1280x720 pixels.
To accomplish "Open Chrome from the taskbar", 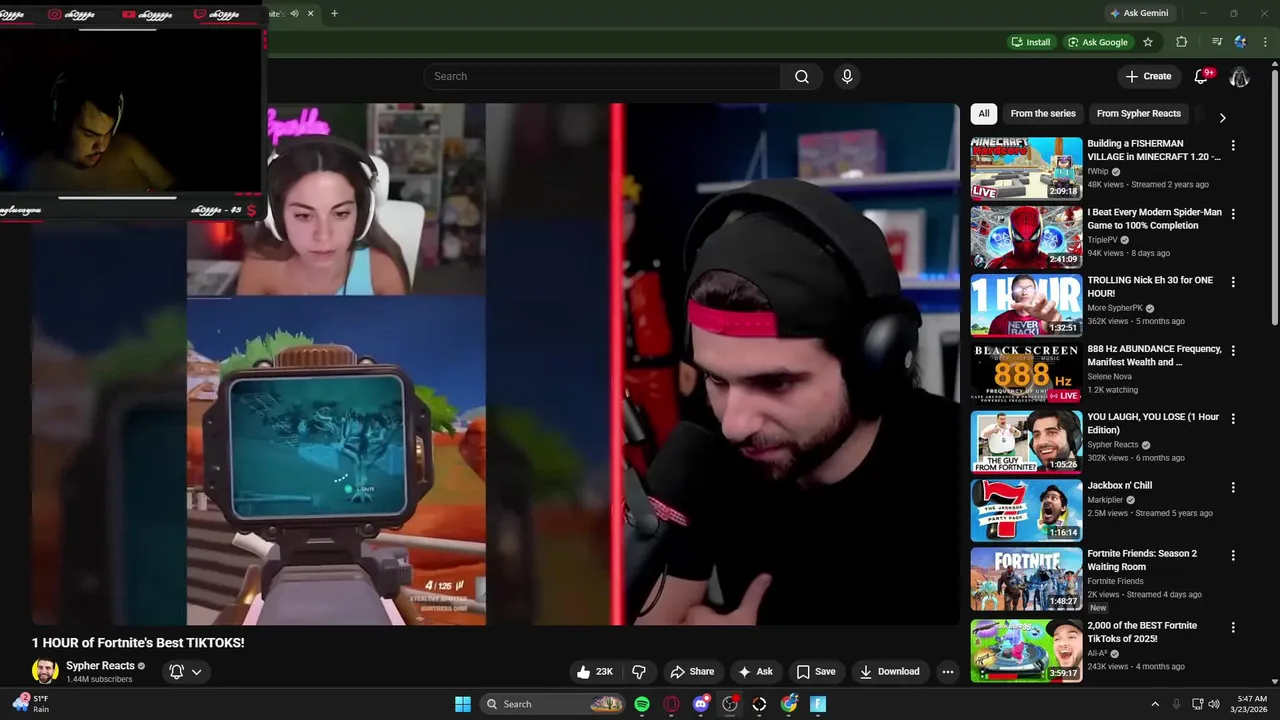I will coord(789,704).
